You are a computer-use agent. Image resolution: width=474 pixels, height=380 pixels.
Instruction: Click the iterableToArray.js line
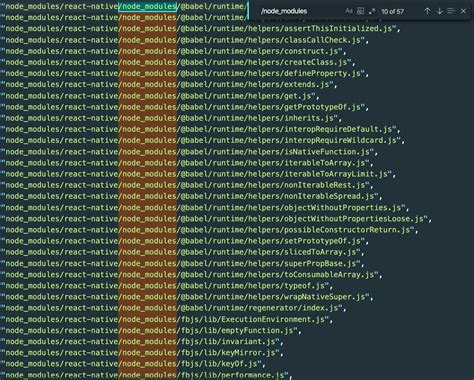coord(187,163)
